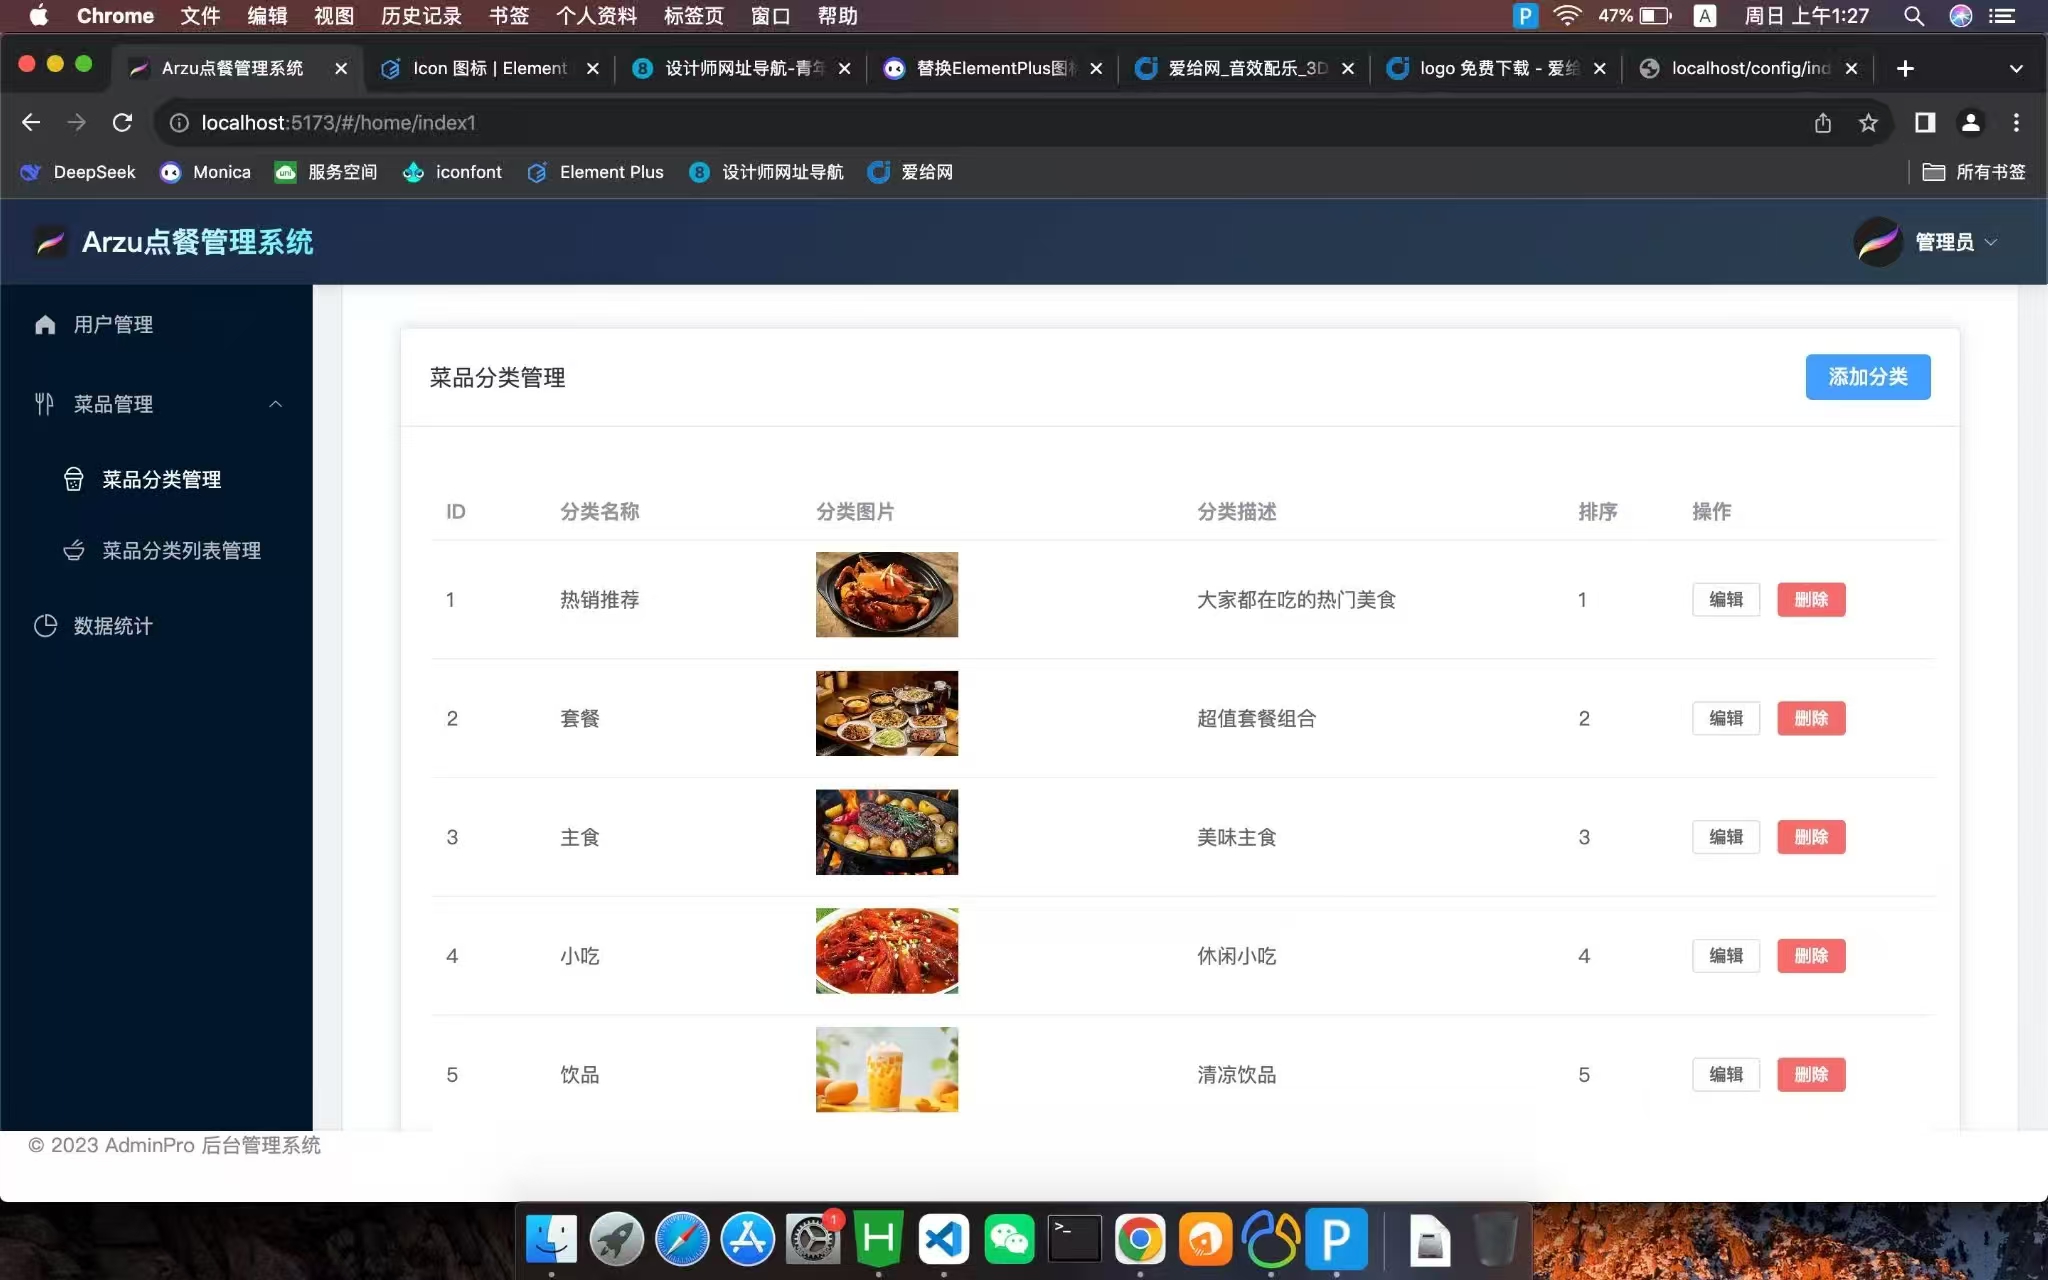Delete the 热销推荐 category row
Image resolution: width=2048 pixels, height=1280 pixels.
[x=1810, y=600]
